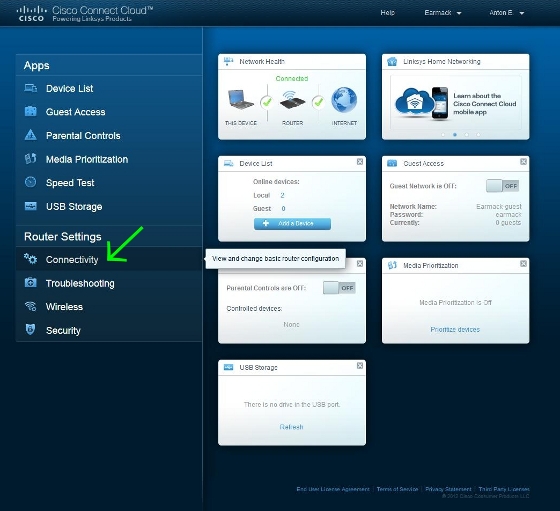
Task: Click the Add a Device button
Action: tap(292, 224)
